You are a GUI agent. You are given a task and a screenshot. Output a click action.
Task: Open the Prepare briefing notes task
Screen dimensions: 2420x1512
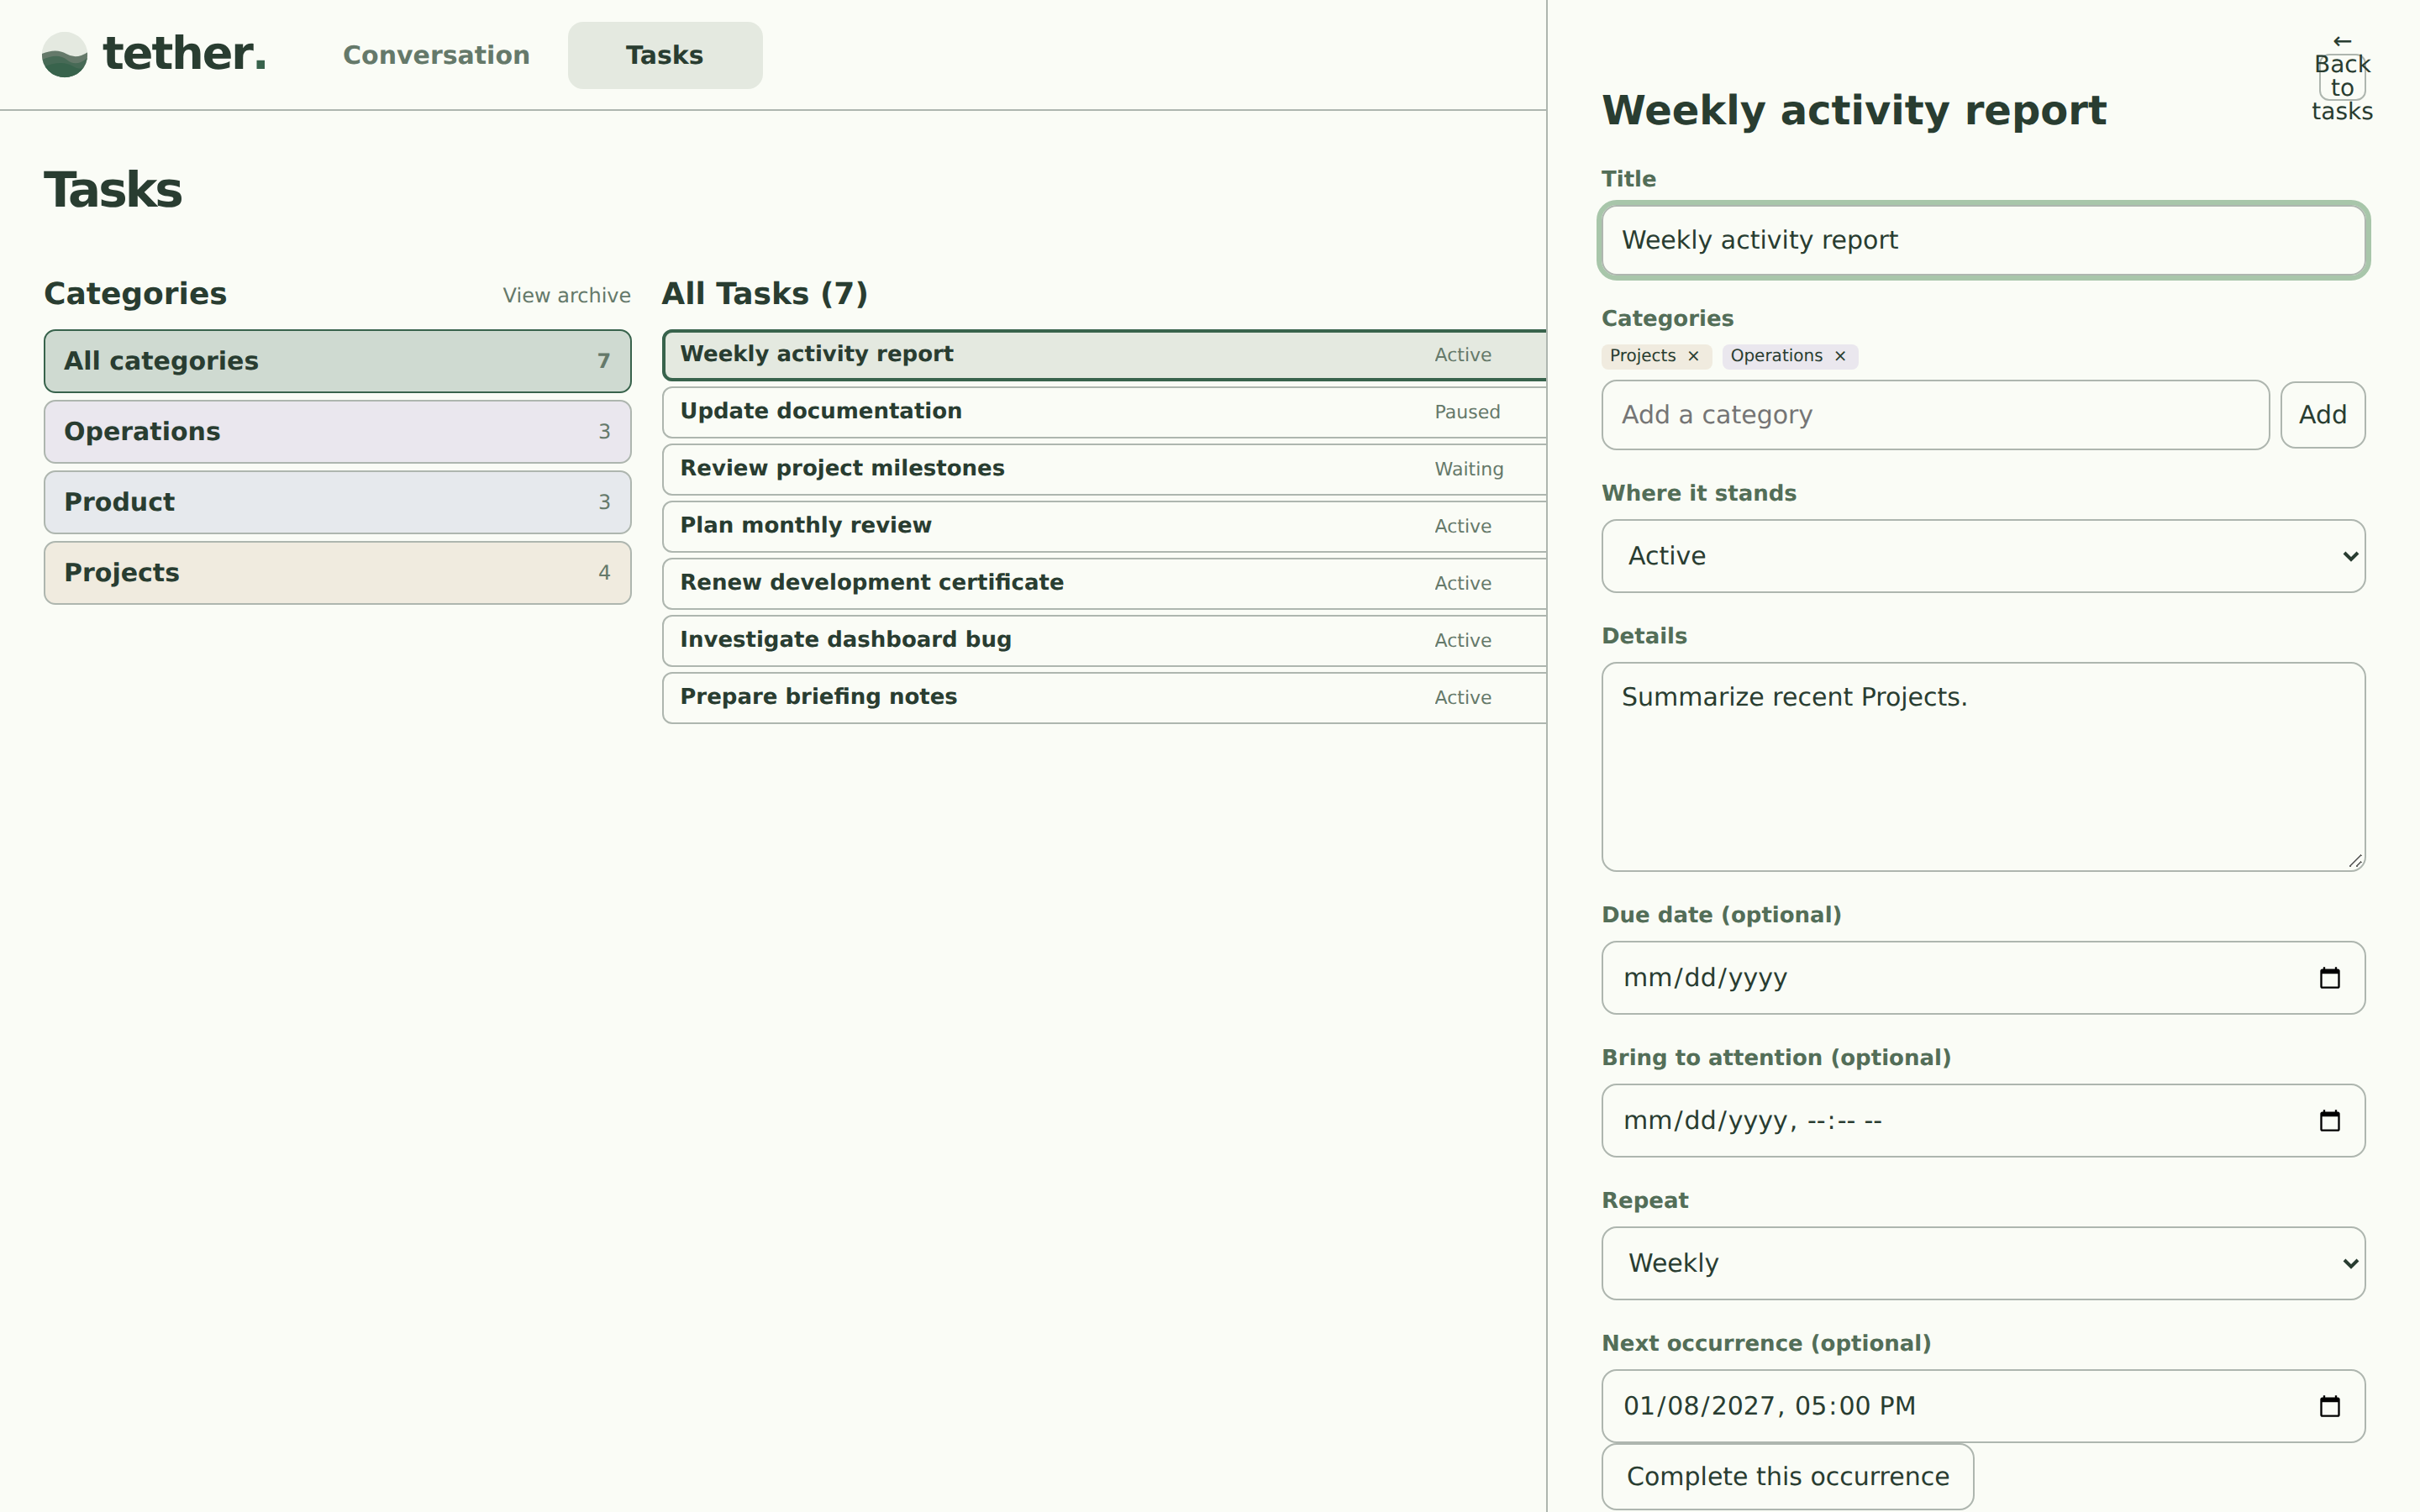click(x=1104, y=697)
